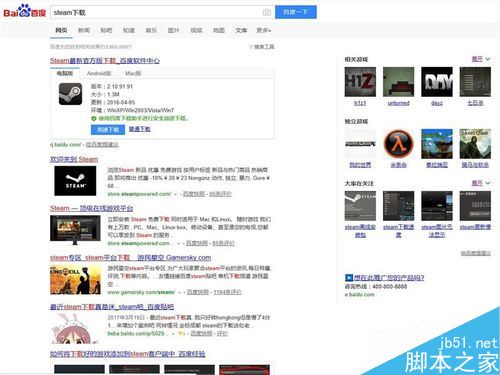Click the 普通下载 link

click(140, 129)
